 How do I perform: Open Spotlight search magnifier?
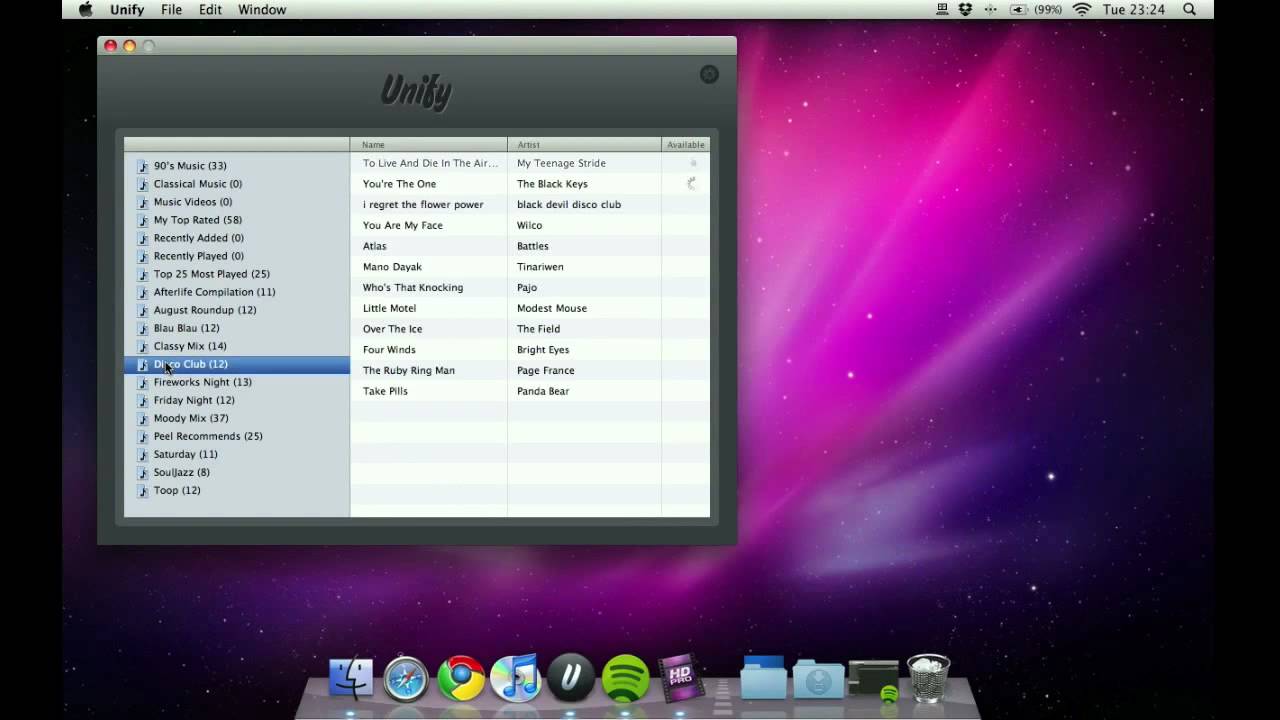[x=1189, y=9]
